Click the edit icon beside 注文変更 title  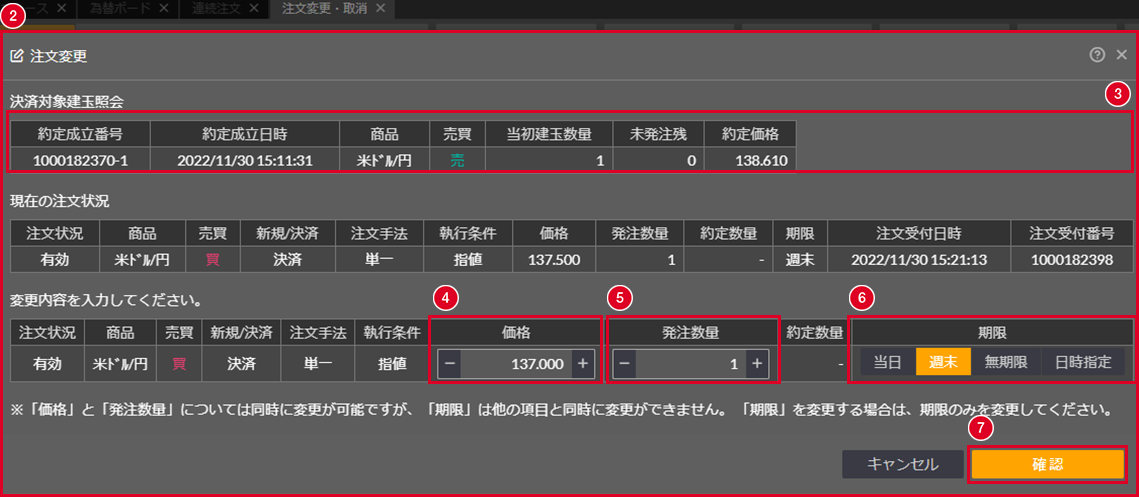click(17, 56)
